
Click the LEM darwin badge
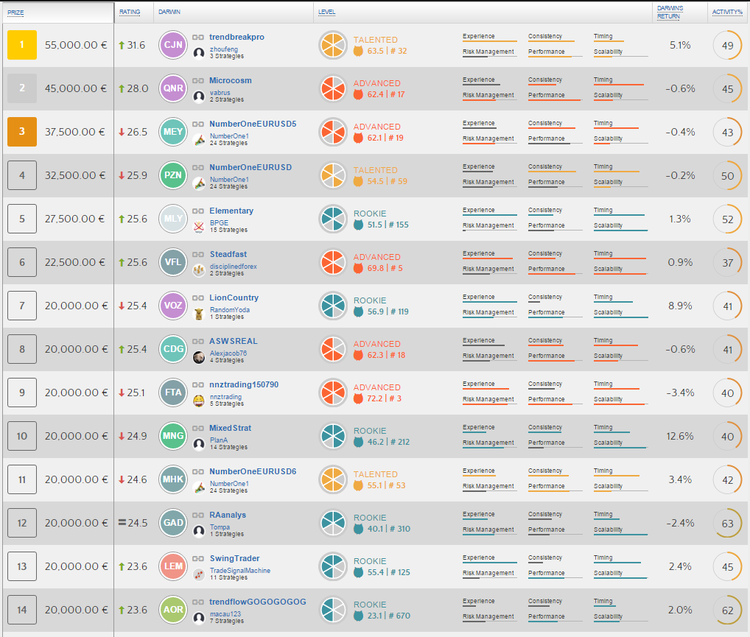[x=173, y=567]
